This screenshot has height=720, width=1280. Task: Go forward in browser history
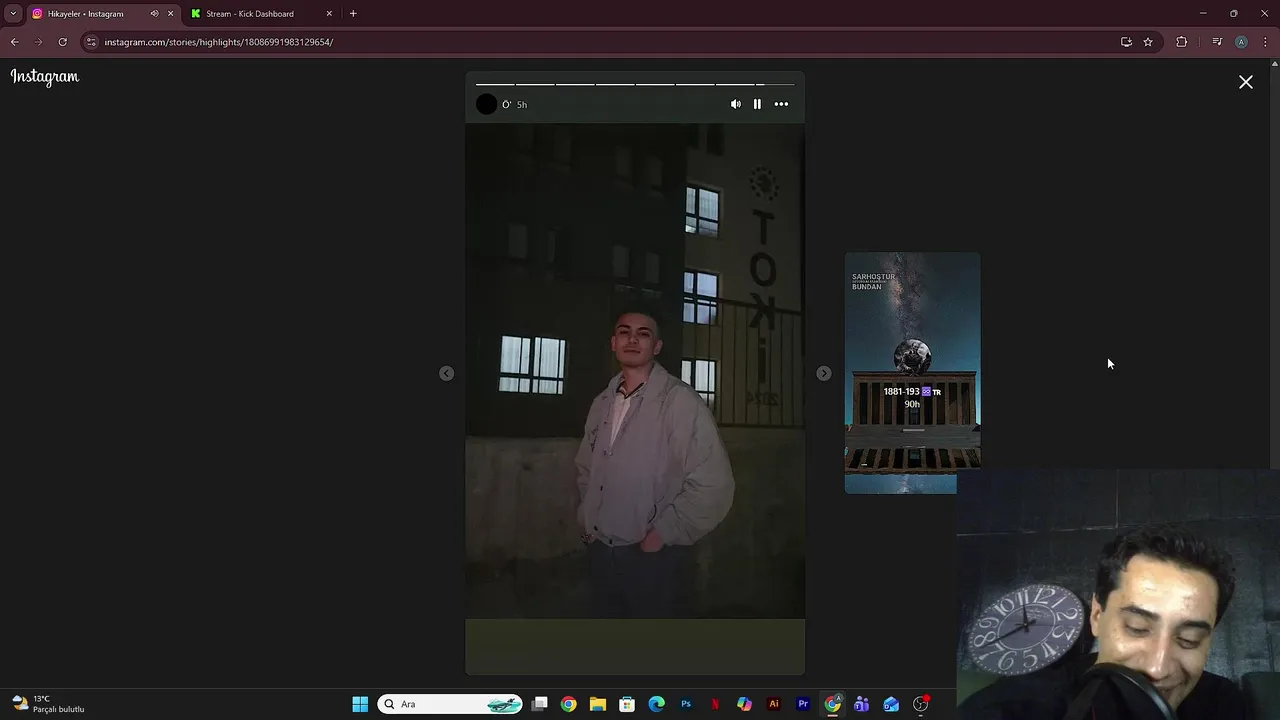[38, 42]
